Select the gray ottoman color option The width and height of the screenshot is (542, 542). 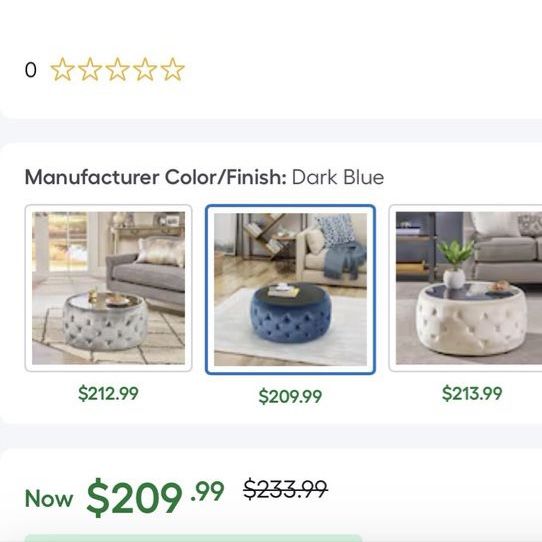(109, 288)
